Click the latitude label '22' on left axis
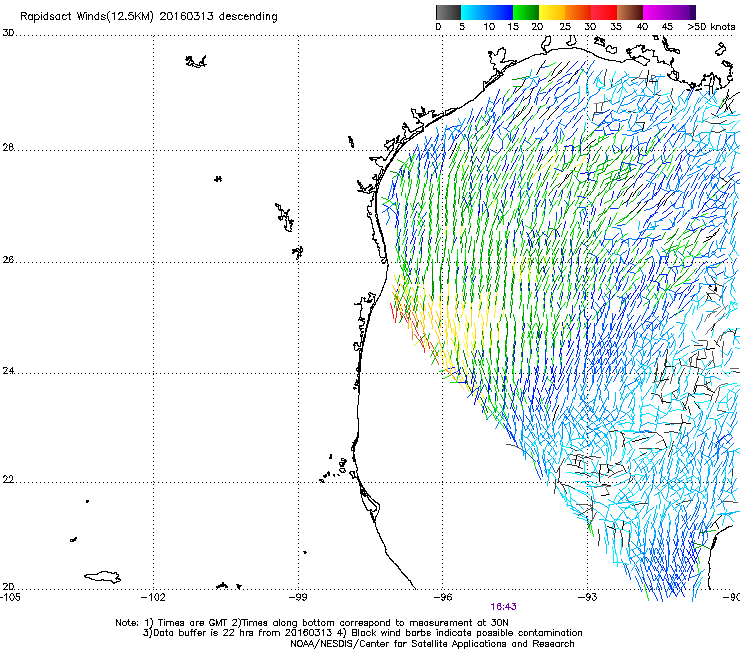The image size is (740, 650). click(x=8, y=479)
